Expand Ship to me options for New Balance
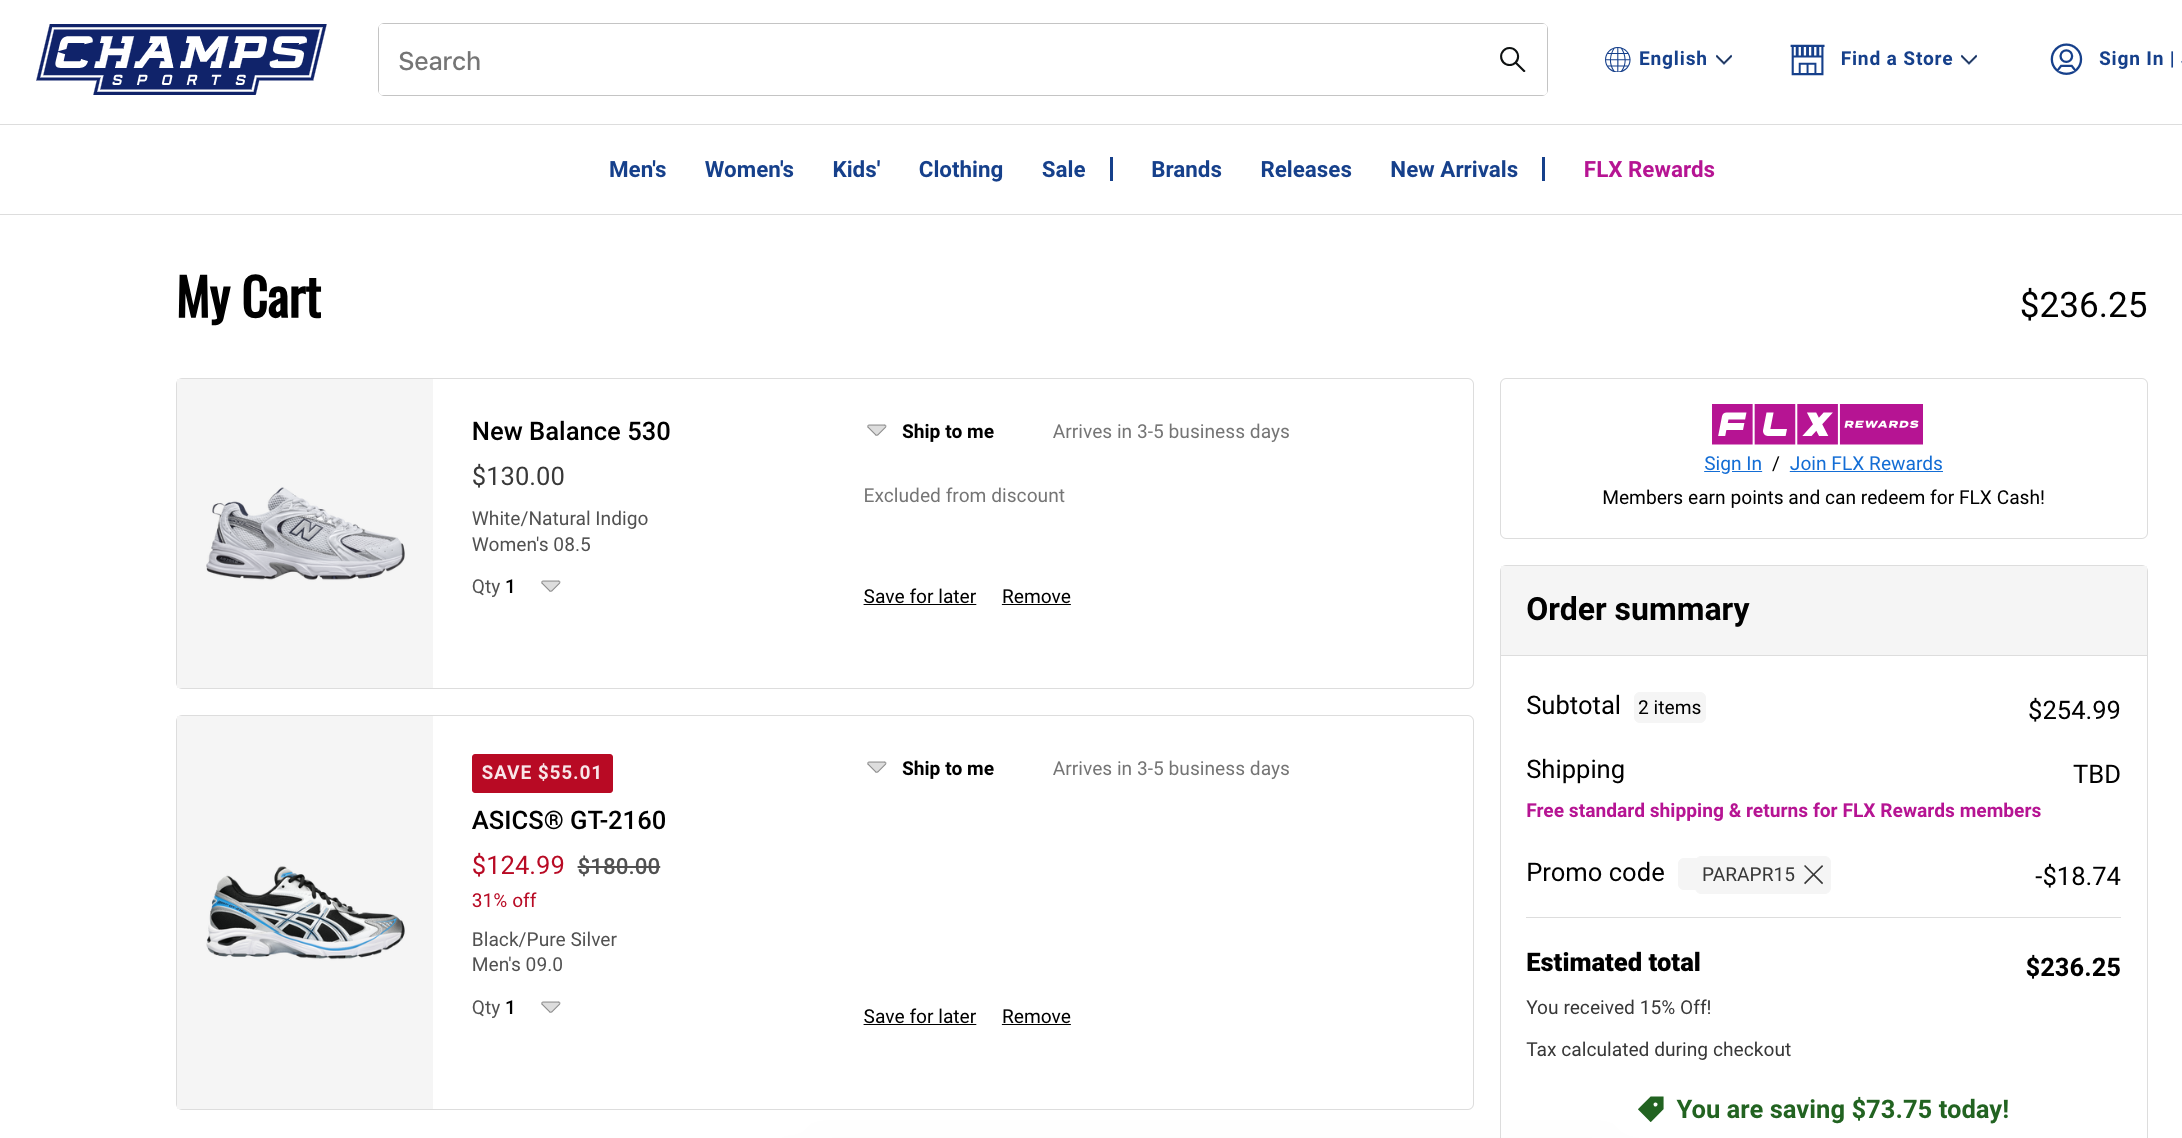This screenshot has width=2182, height=1138. click(876, 431)
